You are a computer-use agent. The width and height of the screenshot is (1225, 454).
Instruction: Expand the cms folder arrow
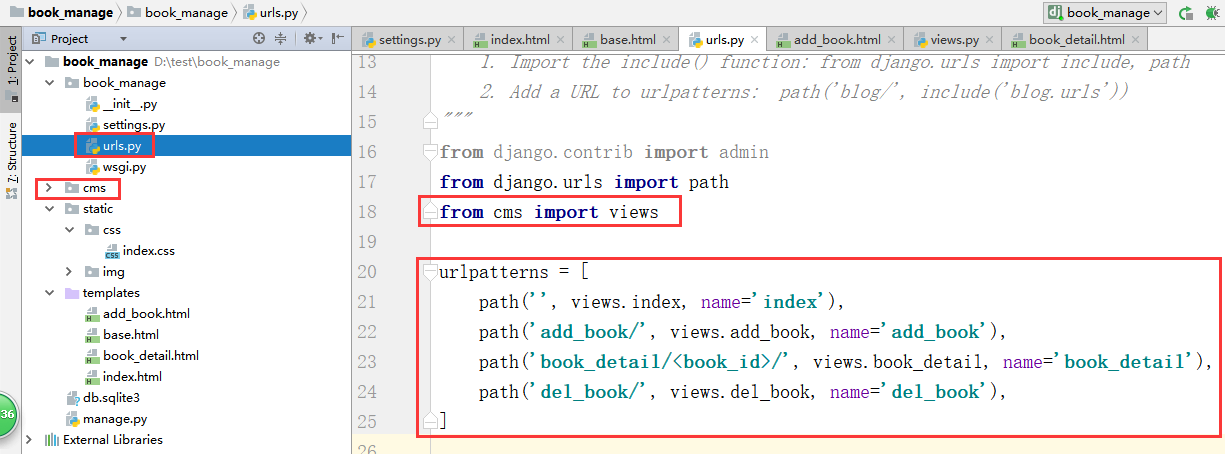tap(48, 188)
